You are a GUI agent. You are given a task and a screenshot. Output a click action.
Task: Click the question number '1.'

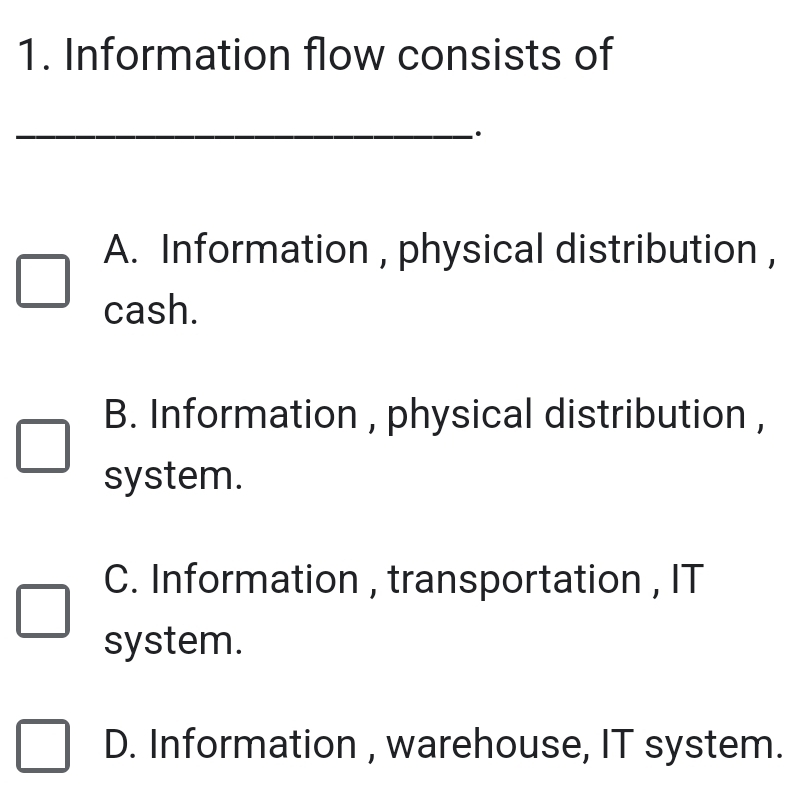coord(35,55)
